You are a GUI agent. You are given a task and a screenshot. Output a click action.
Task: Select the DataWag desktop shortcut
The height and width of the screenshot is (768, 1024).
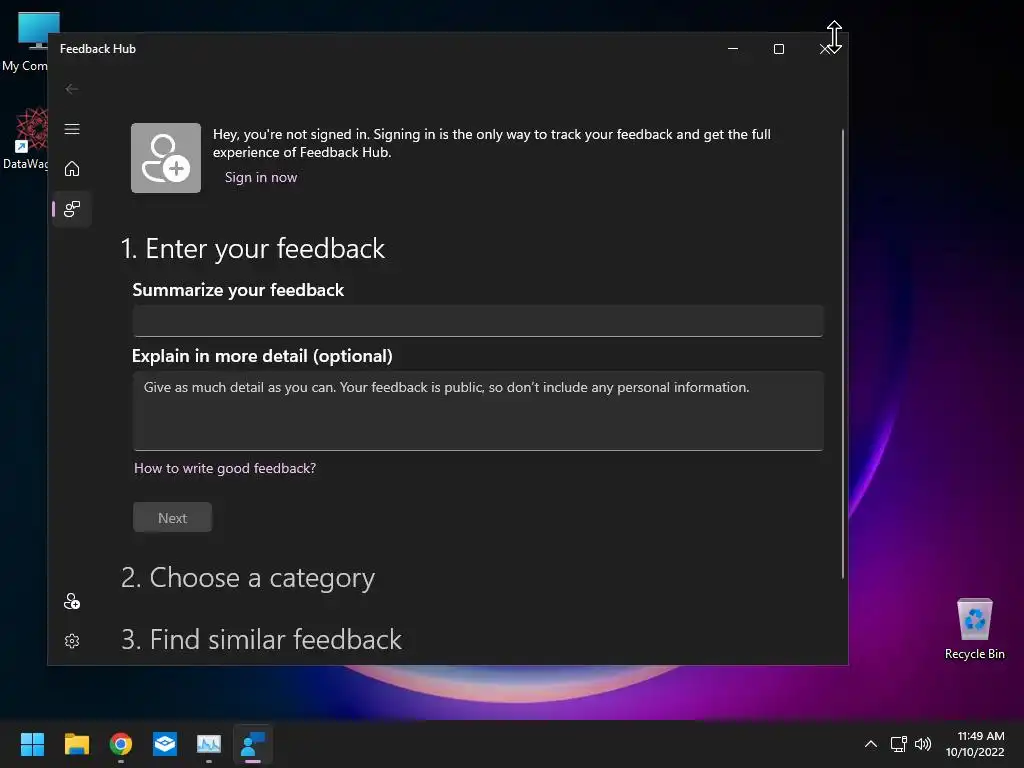pyautogui.click(x=26, y=139)
